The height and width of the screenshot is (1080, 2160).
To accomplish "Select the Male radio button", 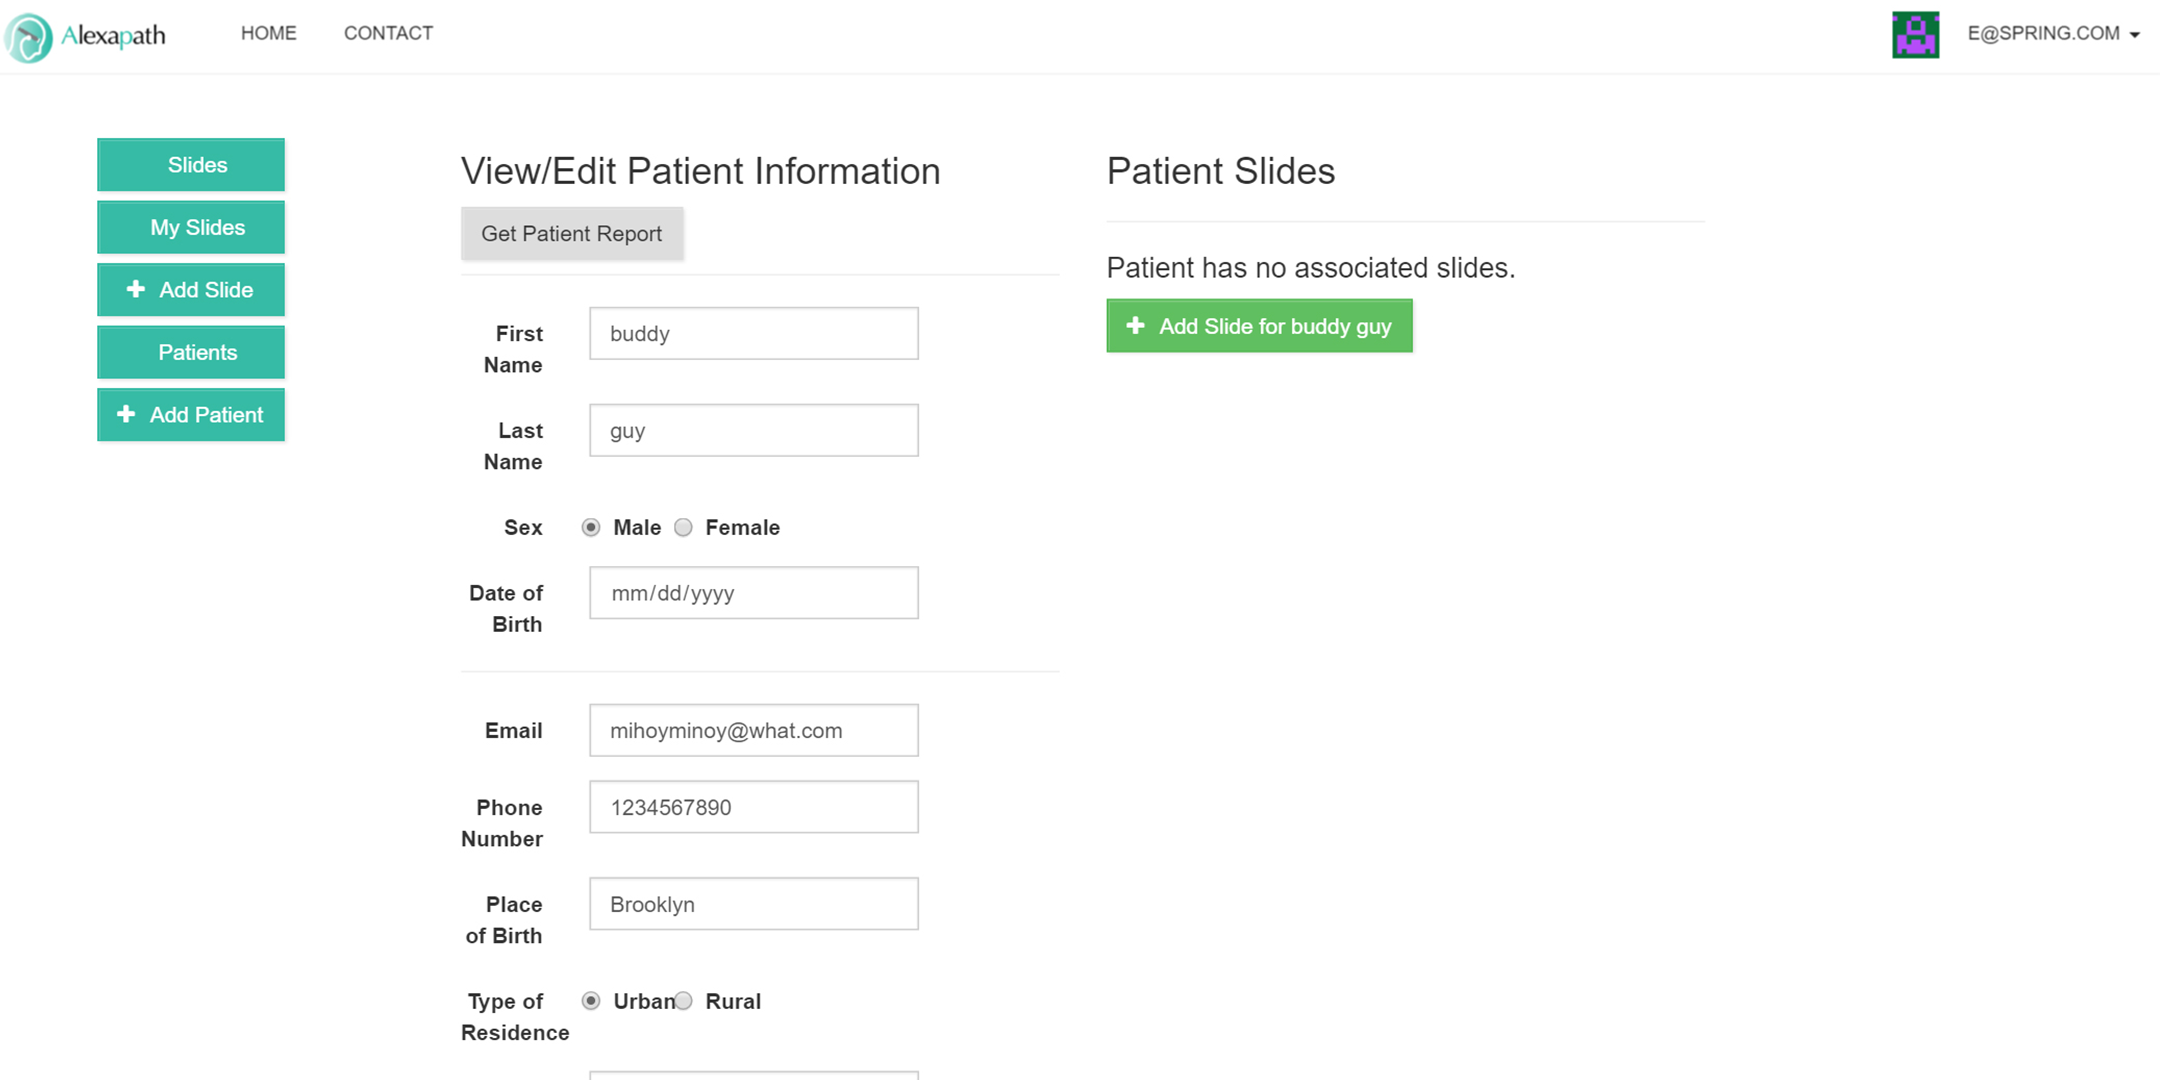I will click(591, 527).
